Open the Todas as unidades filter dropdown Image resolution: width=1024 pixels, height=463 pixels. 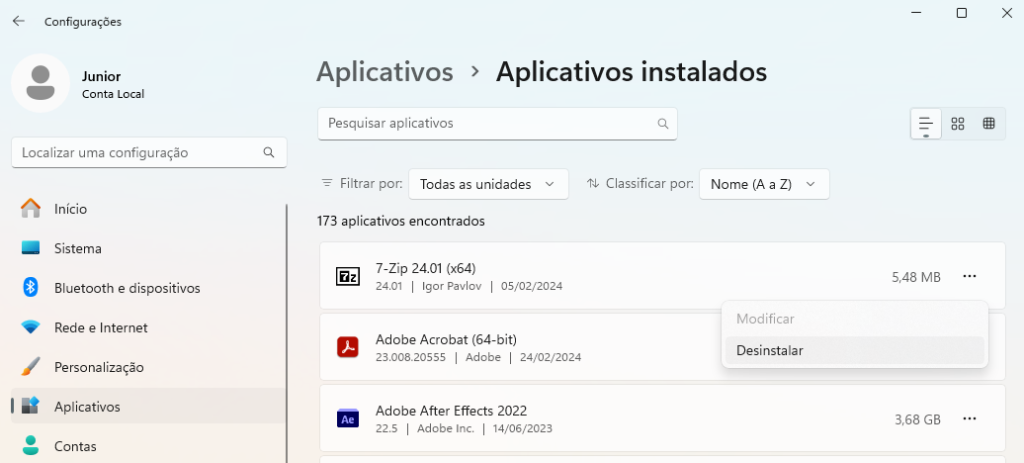[x=488, y=184]
